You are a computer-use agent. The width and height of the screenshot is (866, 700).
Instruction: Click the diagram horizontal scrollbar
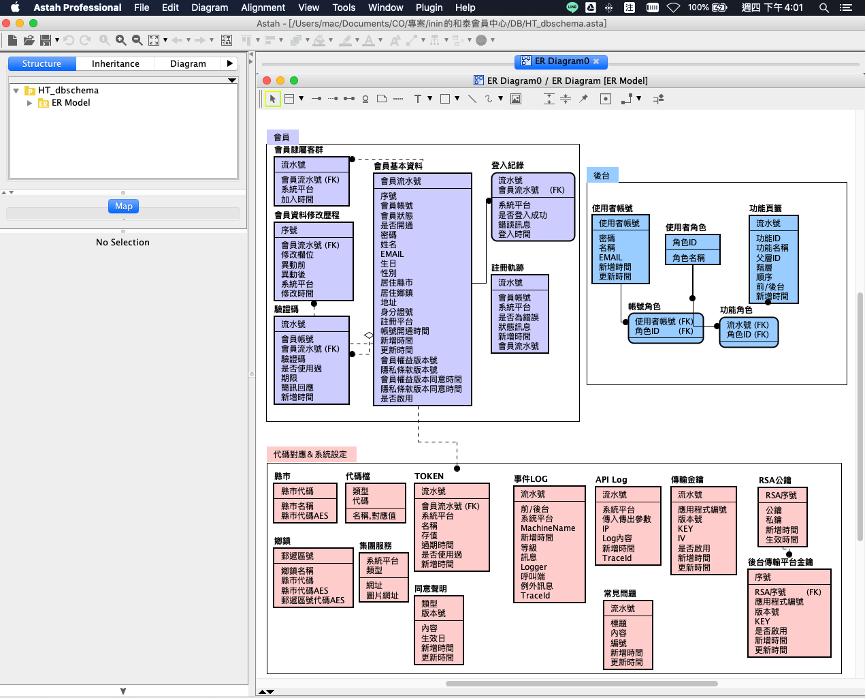(582, 684)
